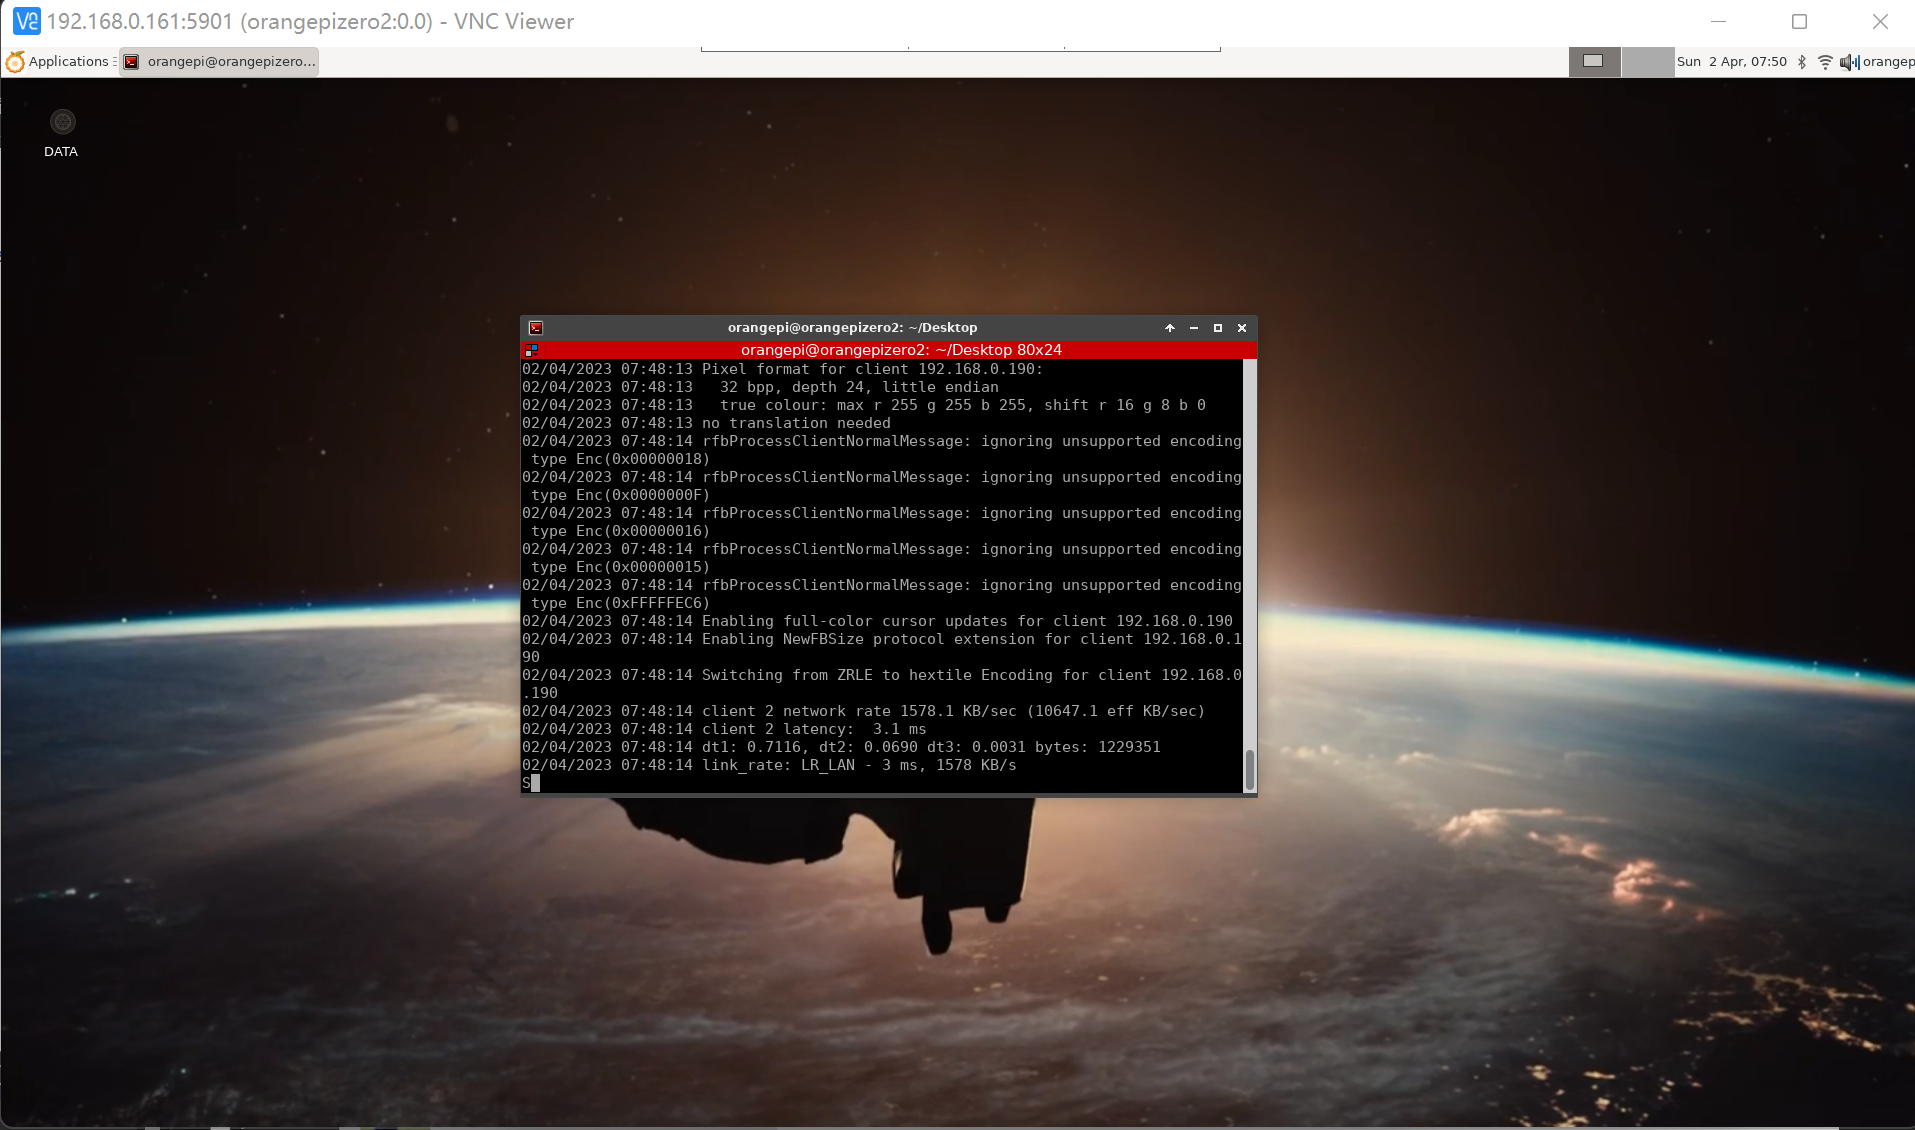Select the orangepi terminal taskbar button
This screenshot has height=1130, width=1915.
[219, 62]
